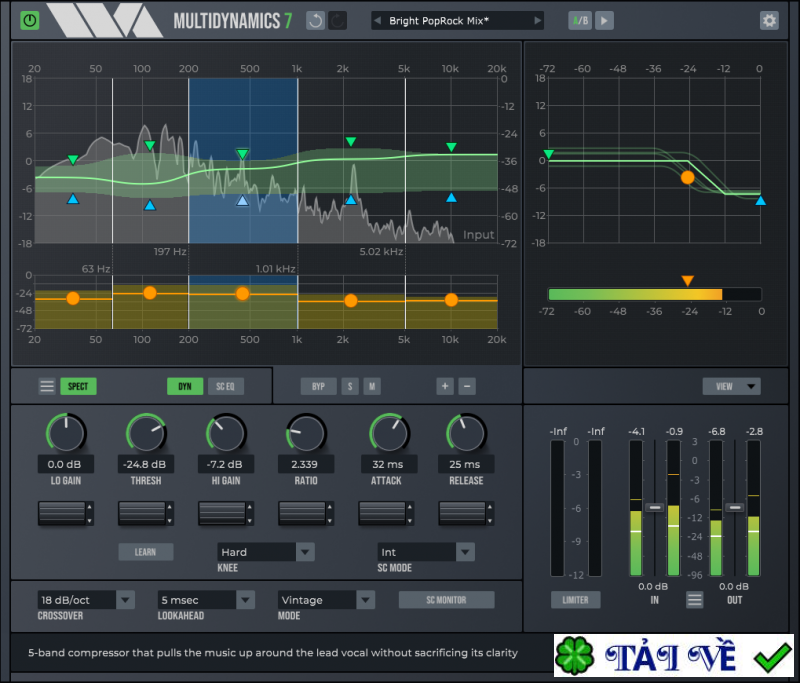Click the redo arrow icon

tap(338, 20)
